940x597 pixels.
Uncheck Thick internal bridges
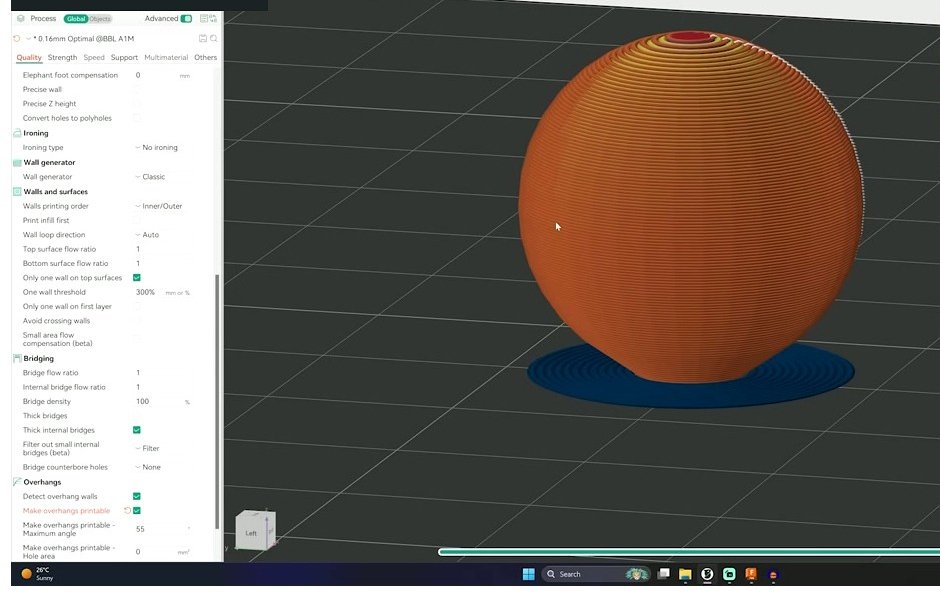click(x=137, y=430)
